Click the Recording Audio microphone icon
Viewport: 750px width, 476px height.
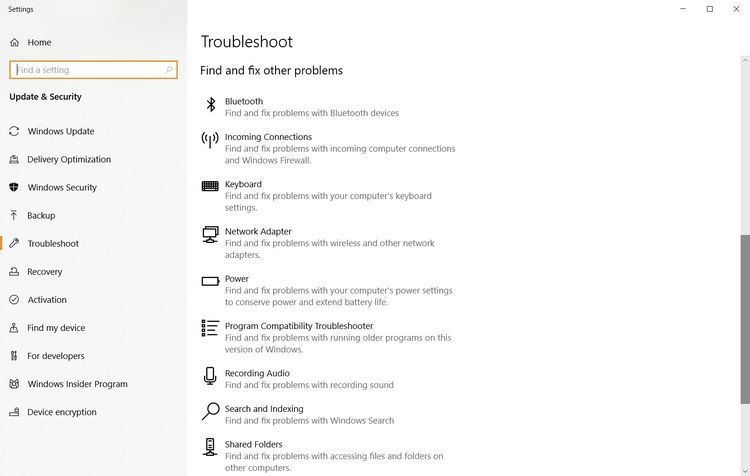pyautogui.click(x=210, y=375)
